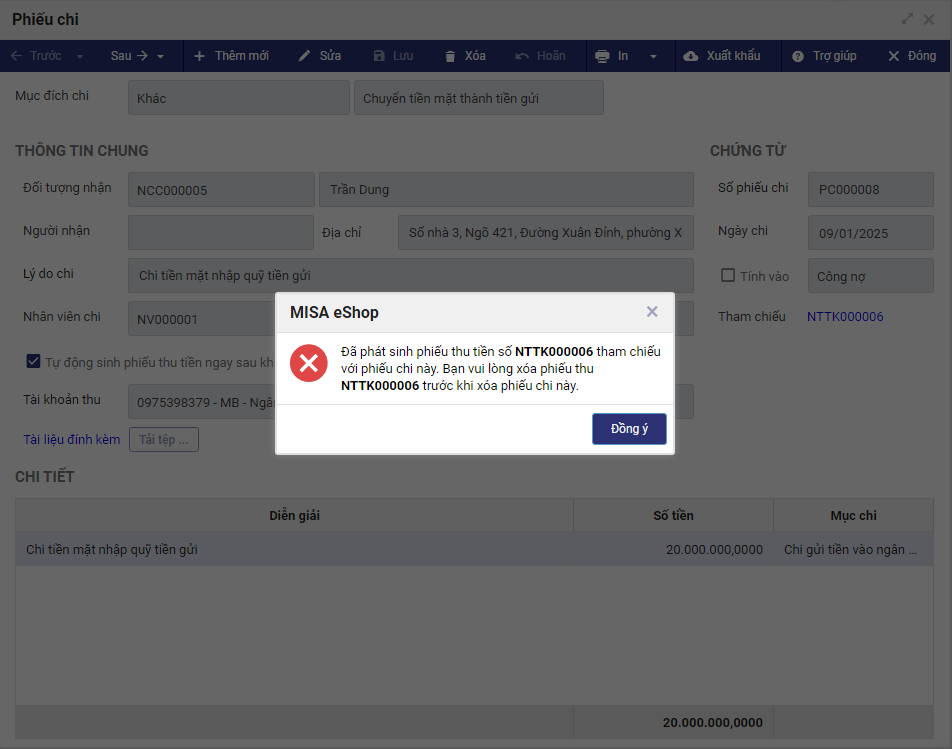Screen dimensions: 952x749
Task: Click the bold total 20.000.000,0000 in footer
Action: (713, 722)
